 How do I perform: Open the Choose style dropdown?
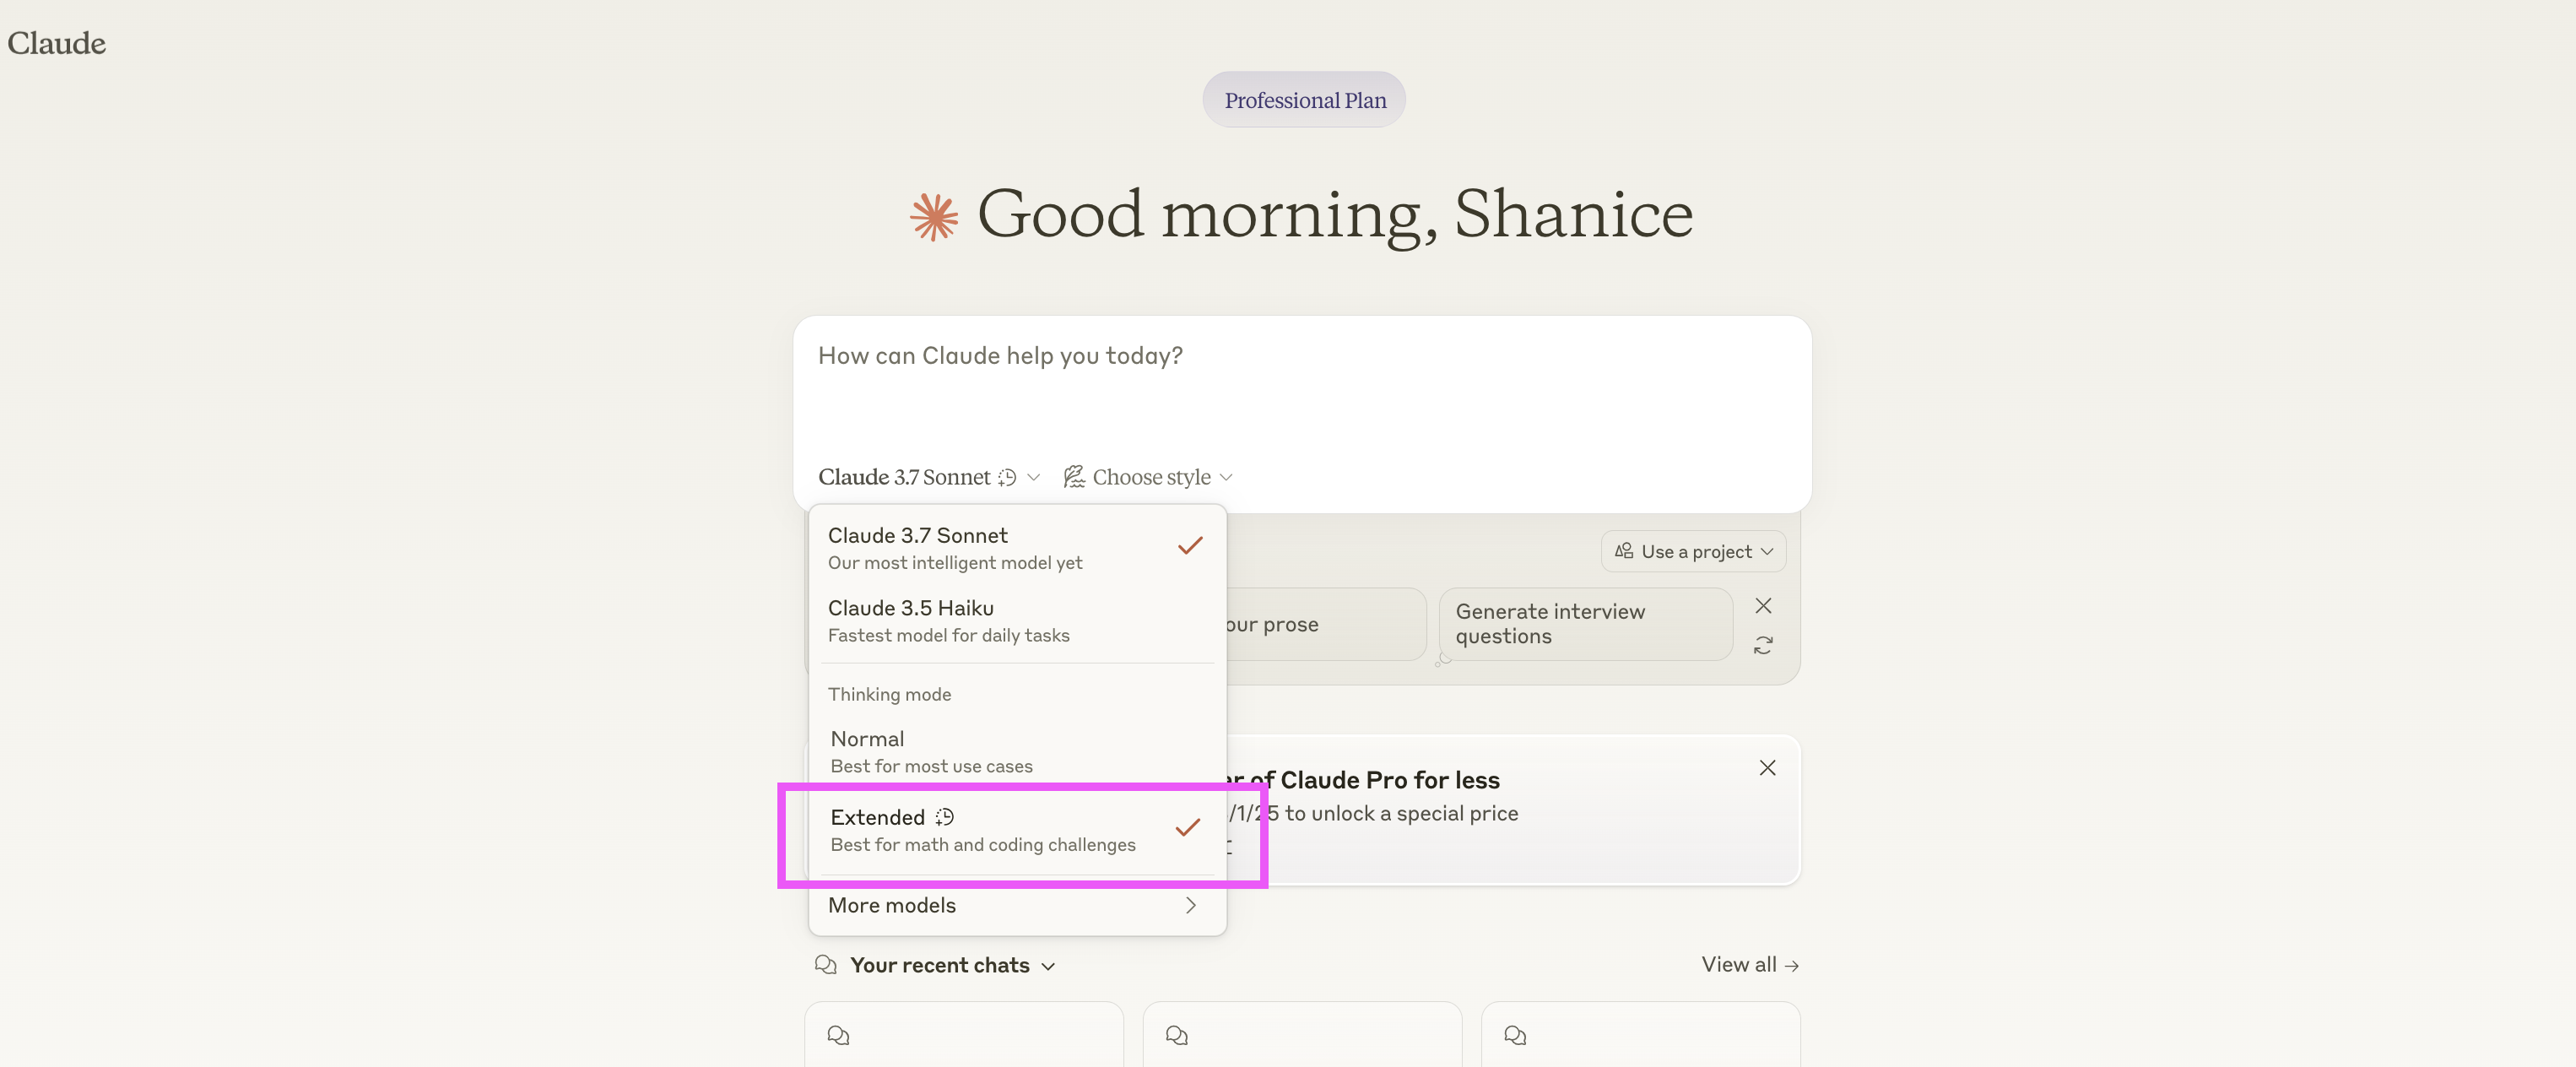pyautogui.click(x=1150, y=477)
